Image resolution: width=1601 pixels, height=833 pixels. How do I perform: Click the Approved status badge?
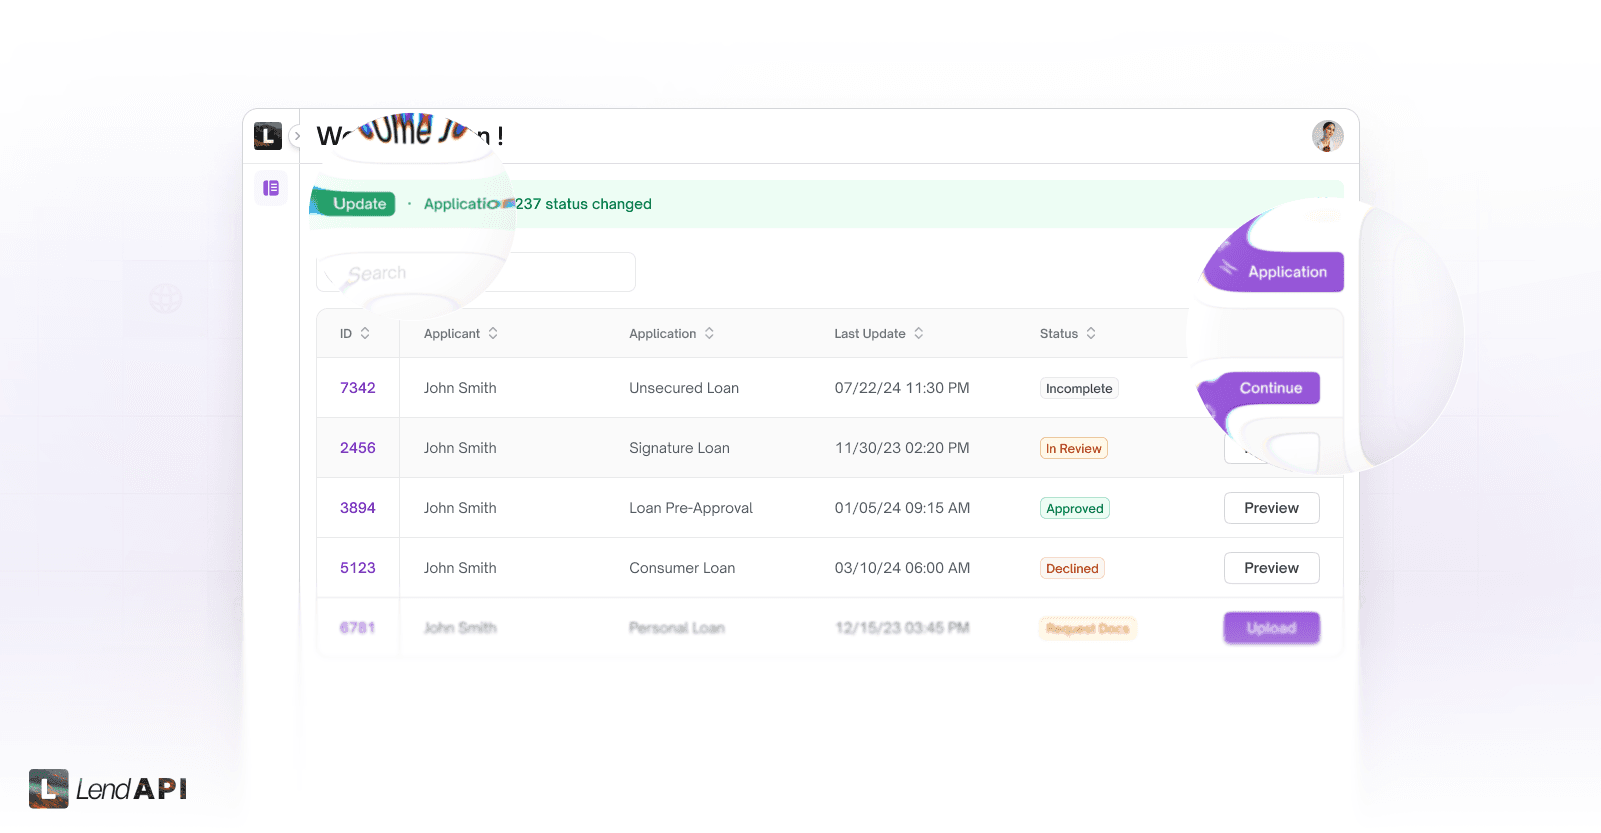(x=1075, y=508)
